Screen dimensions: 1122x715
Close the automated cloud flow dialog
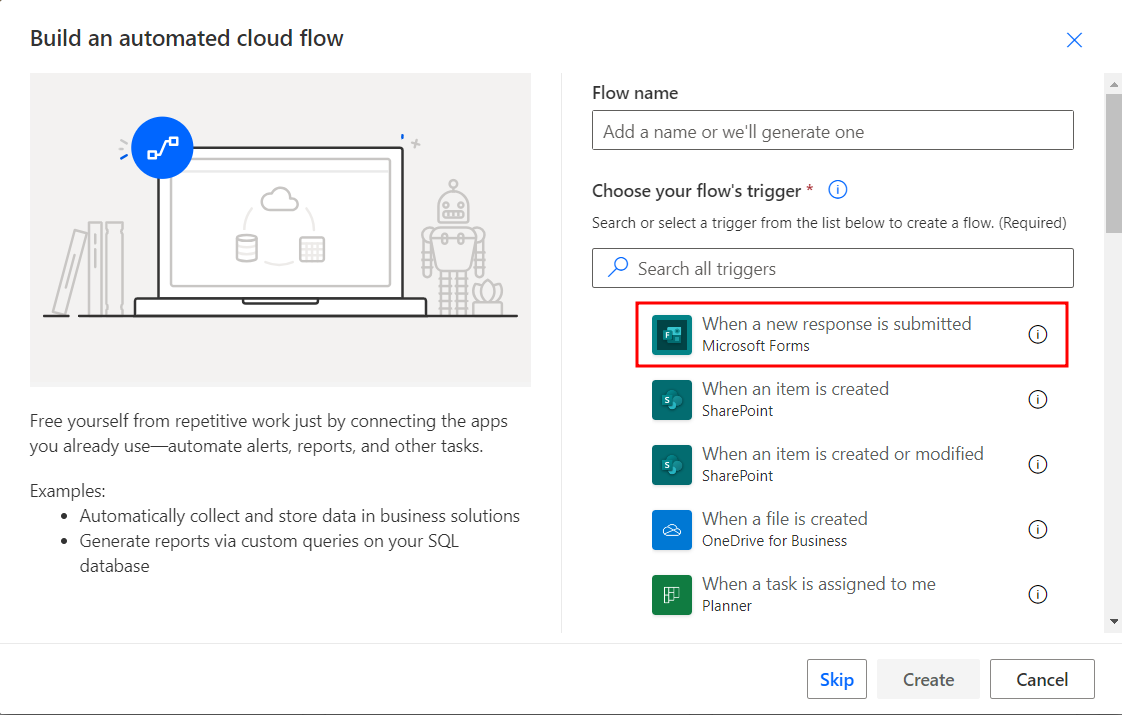[x=1074, y=40]
